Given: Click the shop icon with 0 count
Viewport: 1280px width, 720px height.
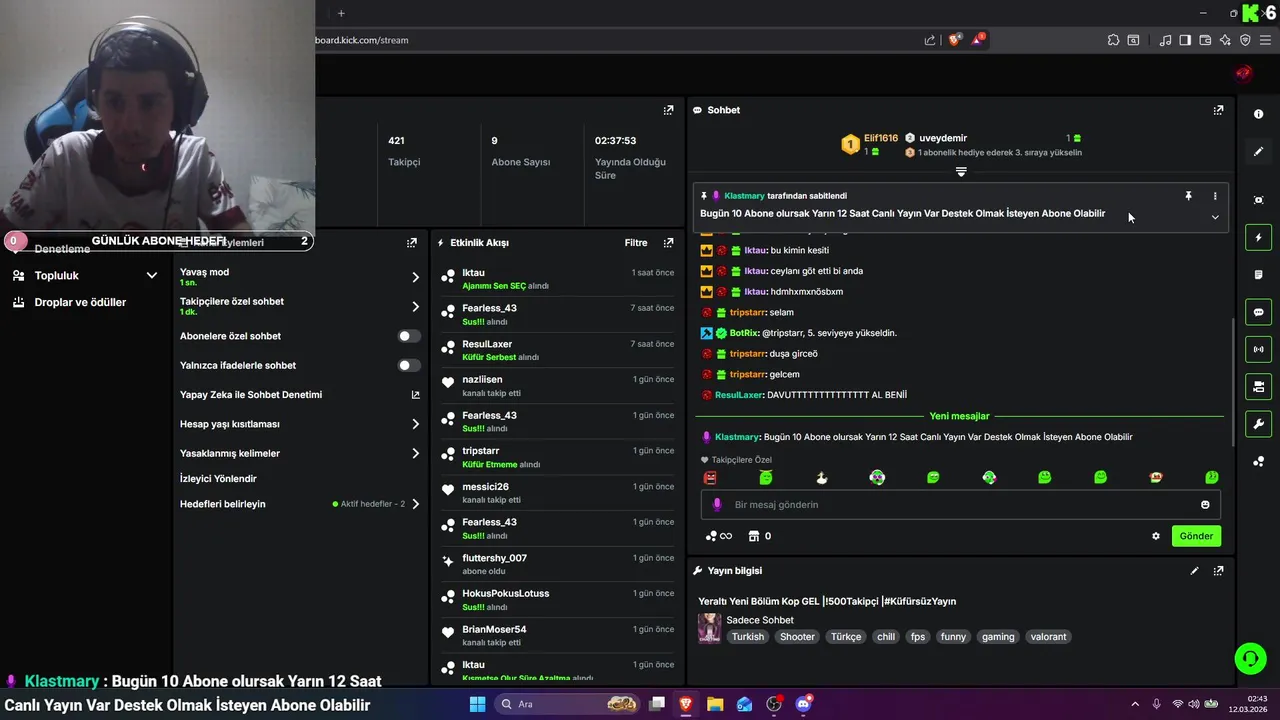Looking at the screenshot, I should (760, 536).
